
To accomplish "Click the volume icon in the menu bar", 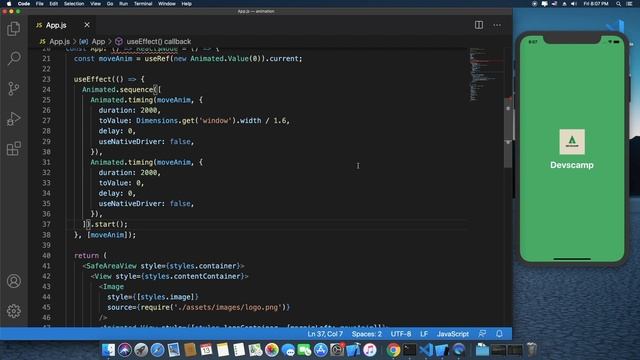I will coord(574,4).
